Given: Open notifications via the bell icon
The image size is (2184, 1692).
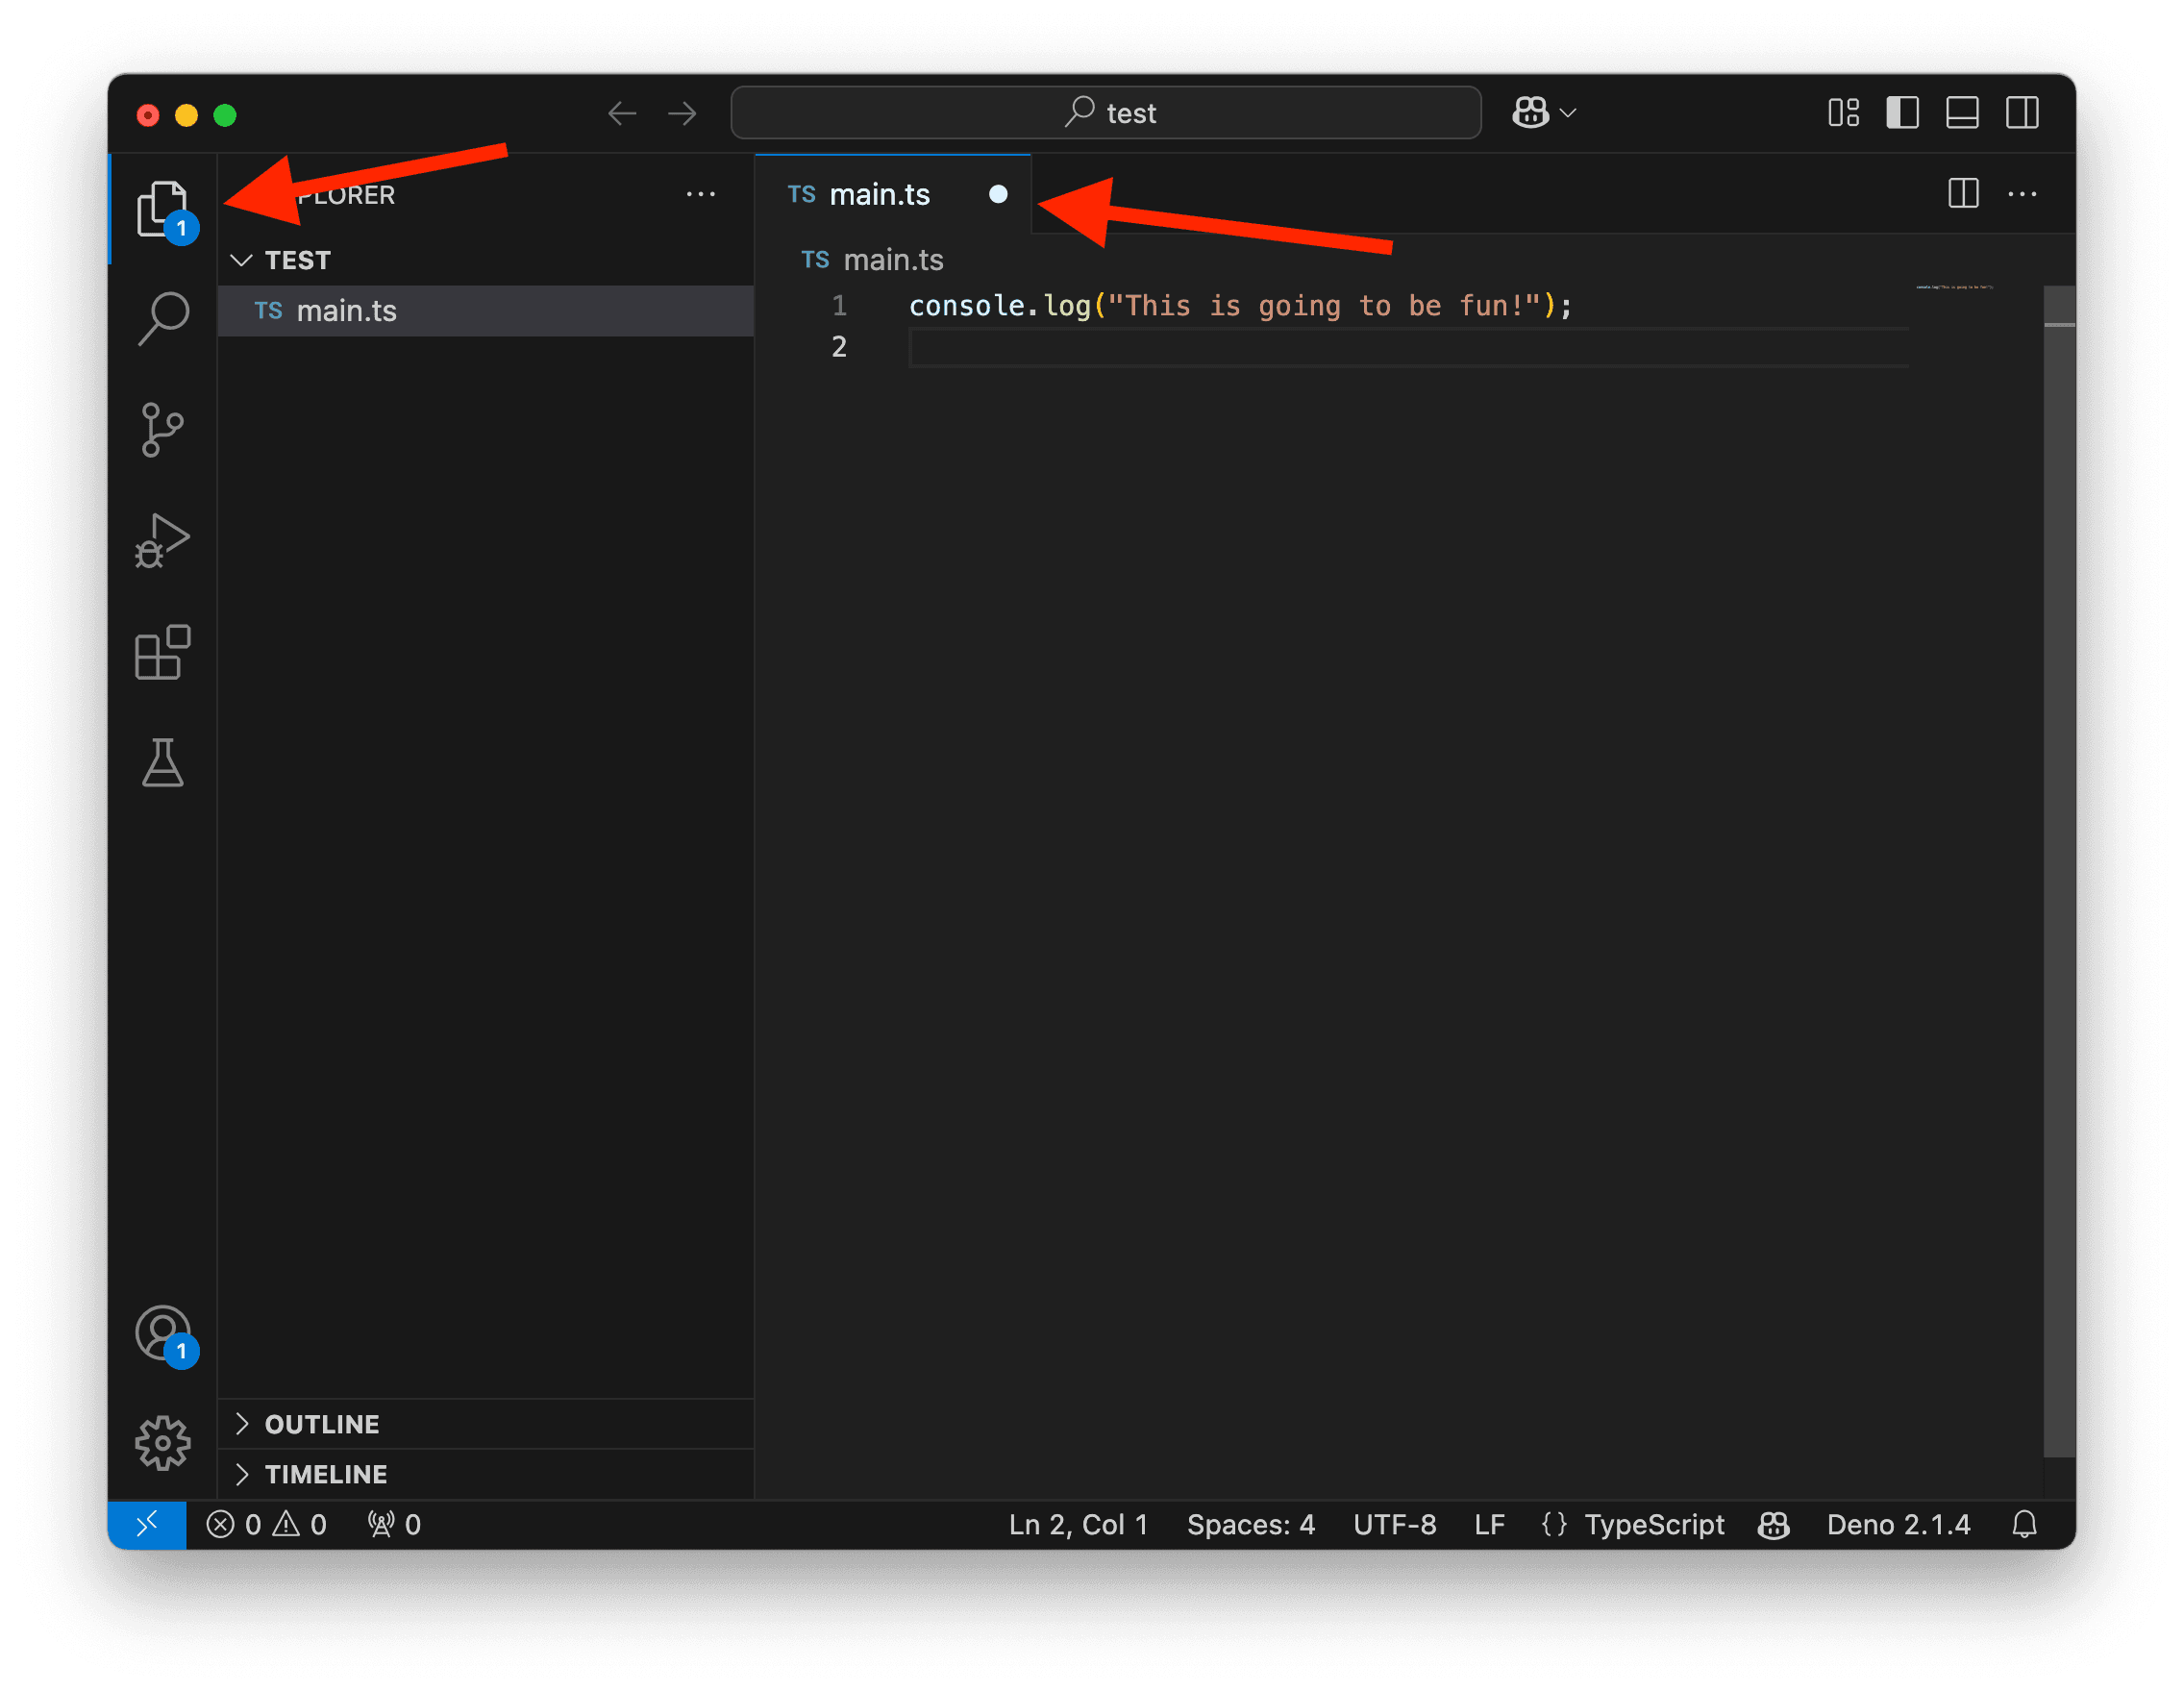Looking at the screenshot, I should click(x=2025, y=1524).
